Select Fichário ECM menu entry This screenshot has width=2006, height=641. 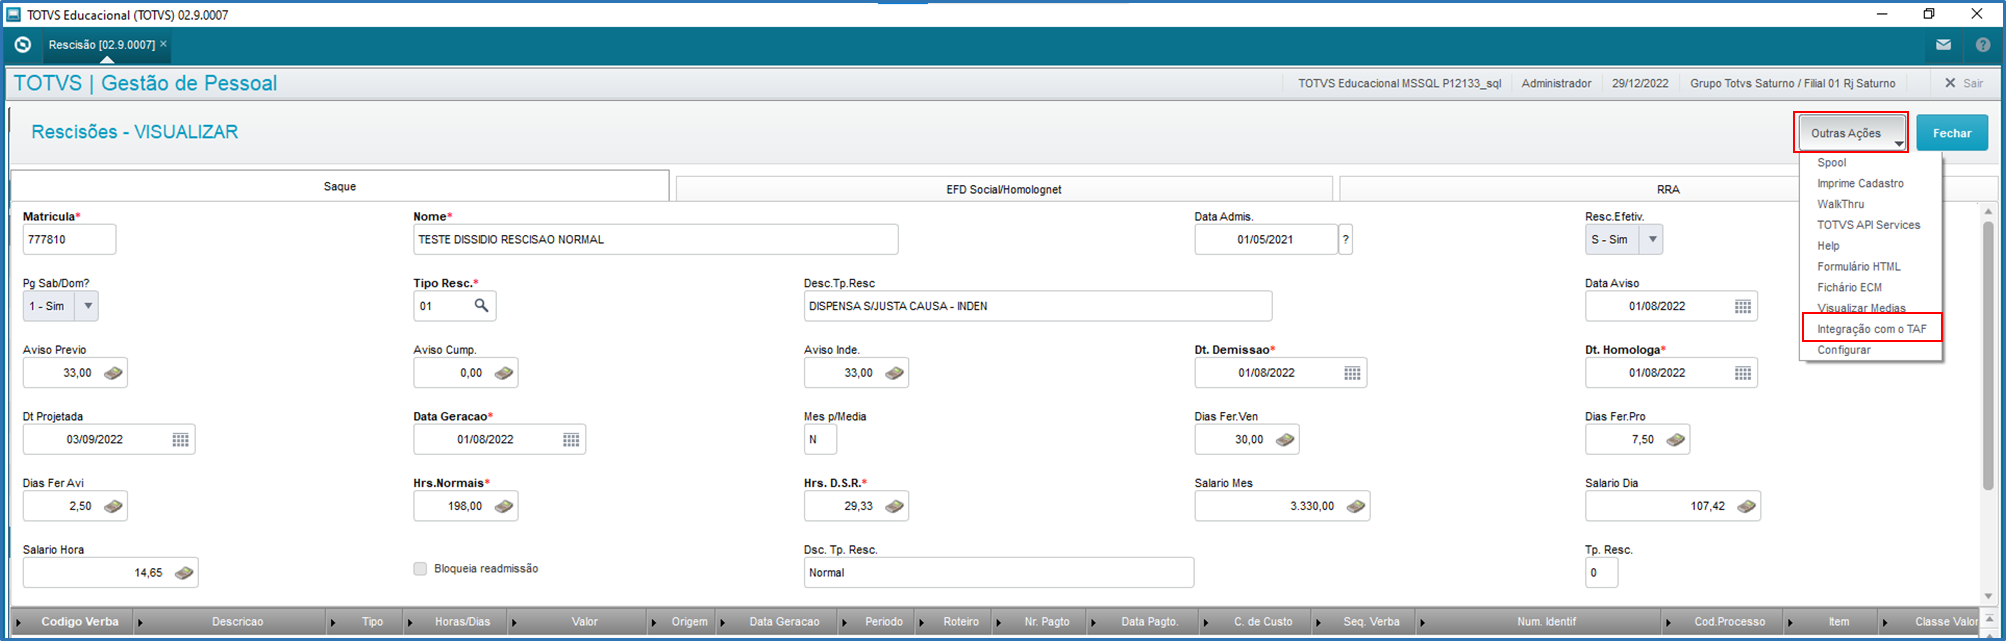[x=1849, y=288]
